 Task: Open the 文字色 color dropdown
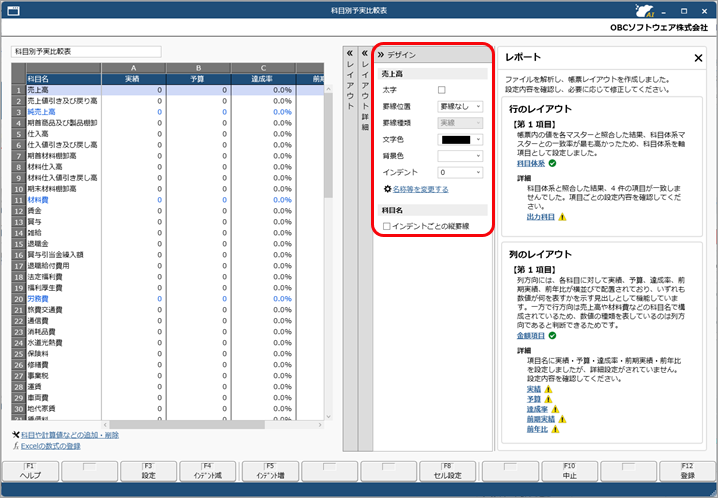460,140
